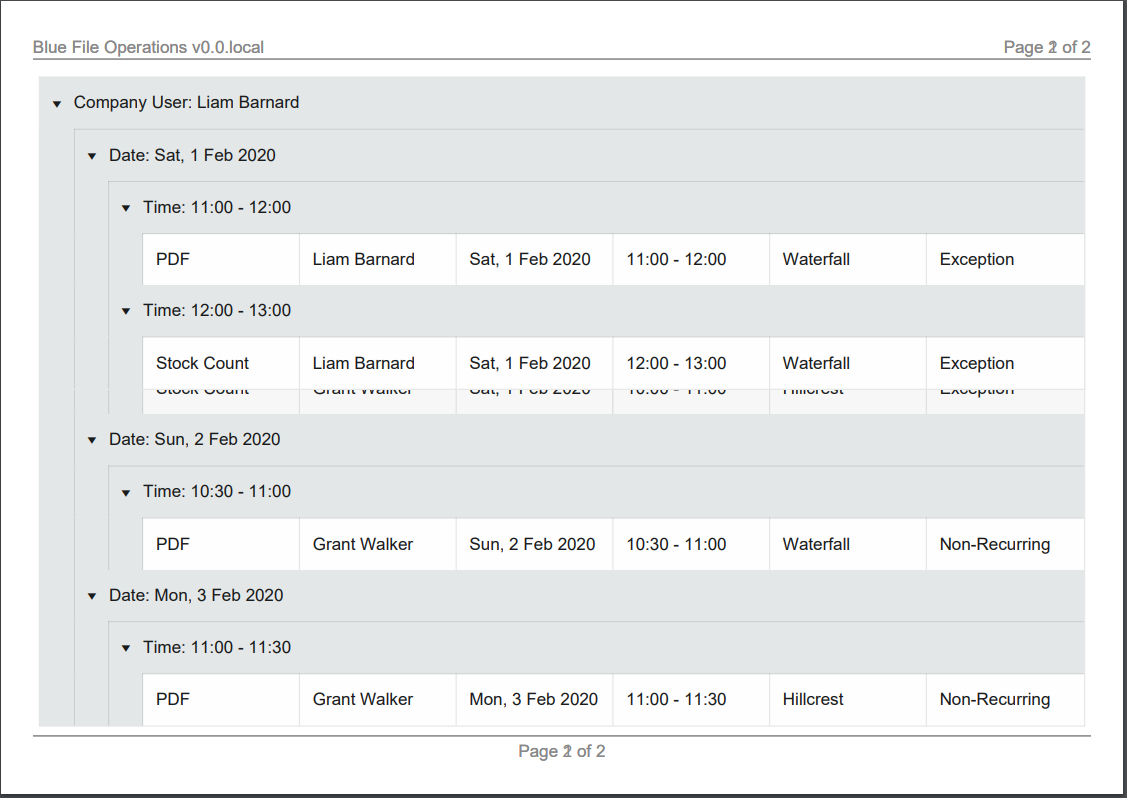Collapse the Time: 10:30 - 11:00 group

click(x=126, y=492)
